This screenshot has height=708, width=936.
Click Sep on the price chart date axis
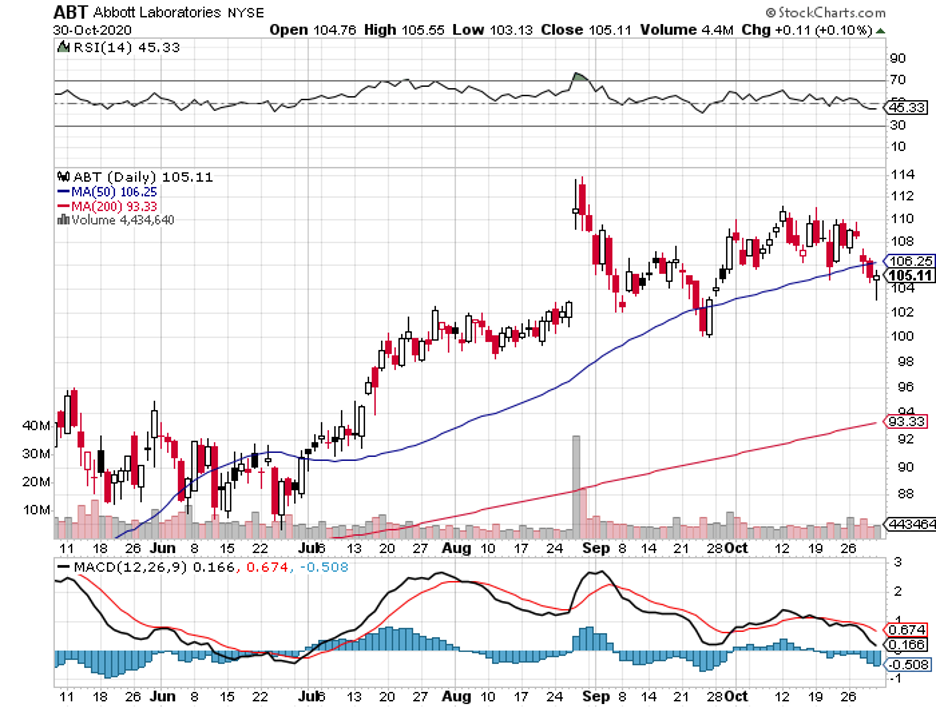[x=596, y=548]
